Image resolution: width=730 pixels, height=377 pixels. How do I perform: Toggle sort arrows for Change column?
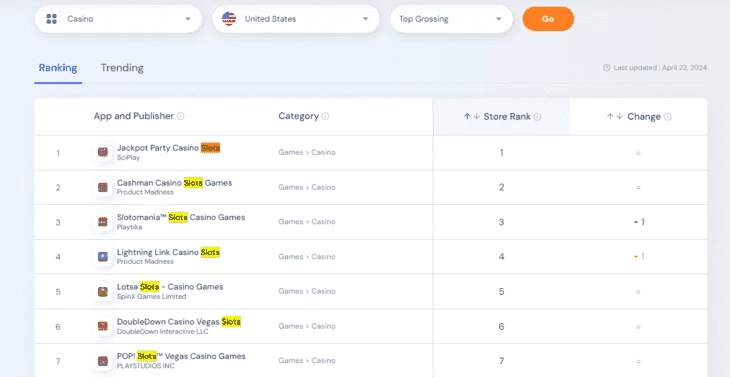(615, 117)
